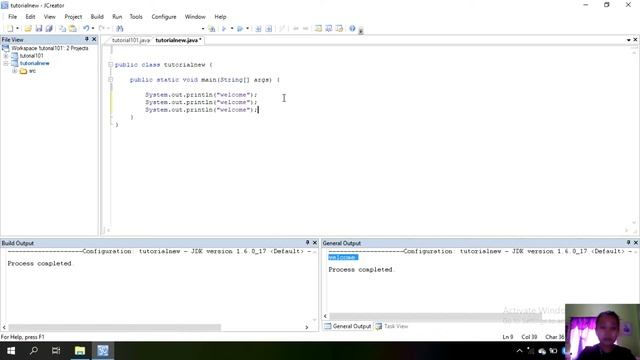Click the Build File toolbar icon
Viewport: 640px width, 360px height.
point(258,29)
